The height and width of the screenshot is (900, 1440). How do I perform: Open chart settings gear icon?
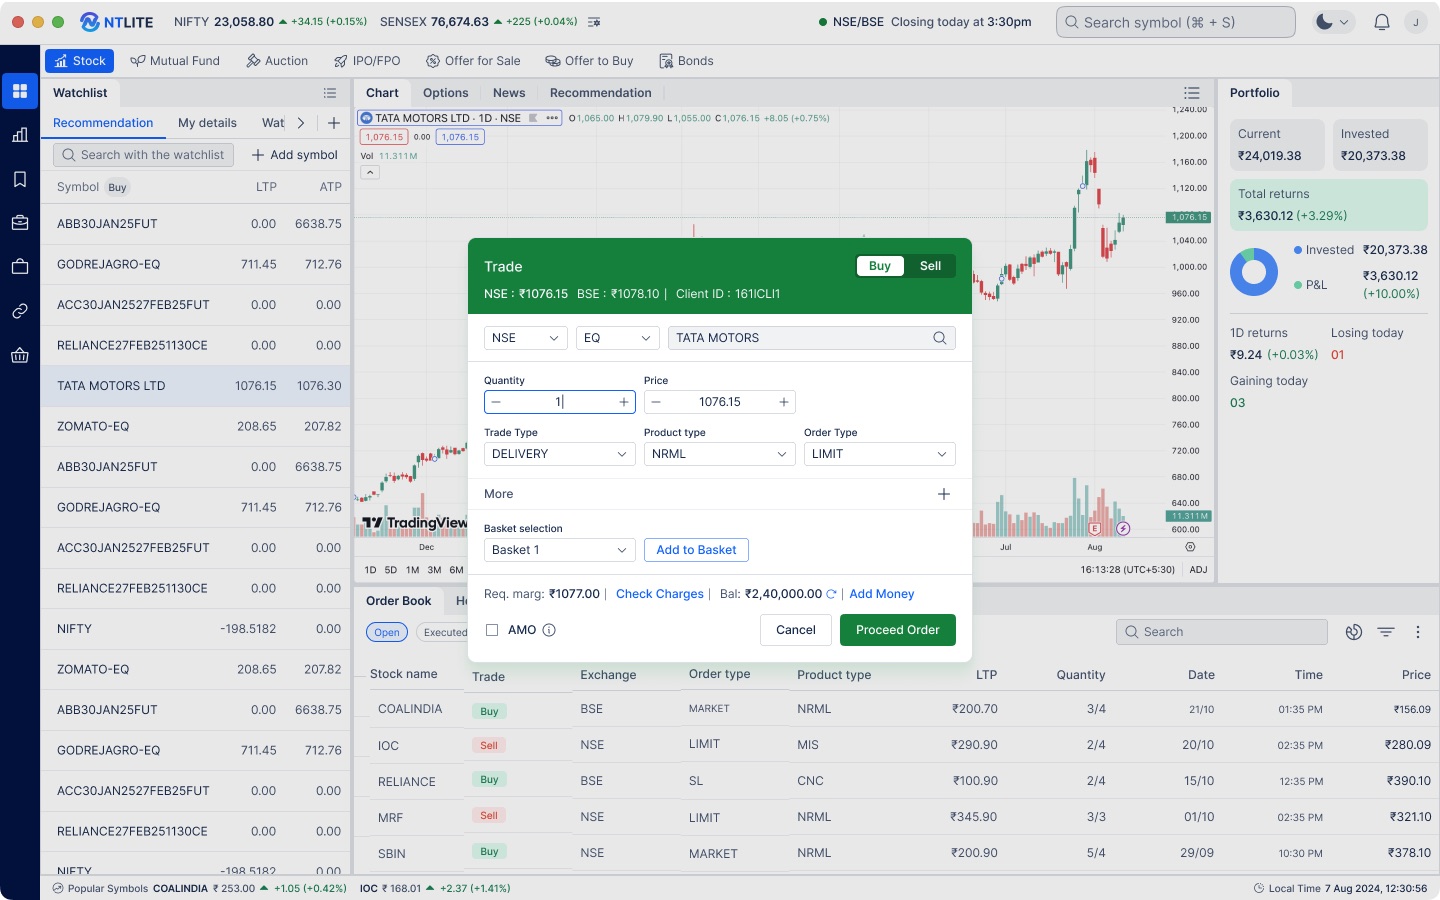pos(1190,547)
